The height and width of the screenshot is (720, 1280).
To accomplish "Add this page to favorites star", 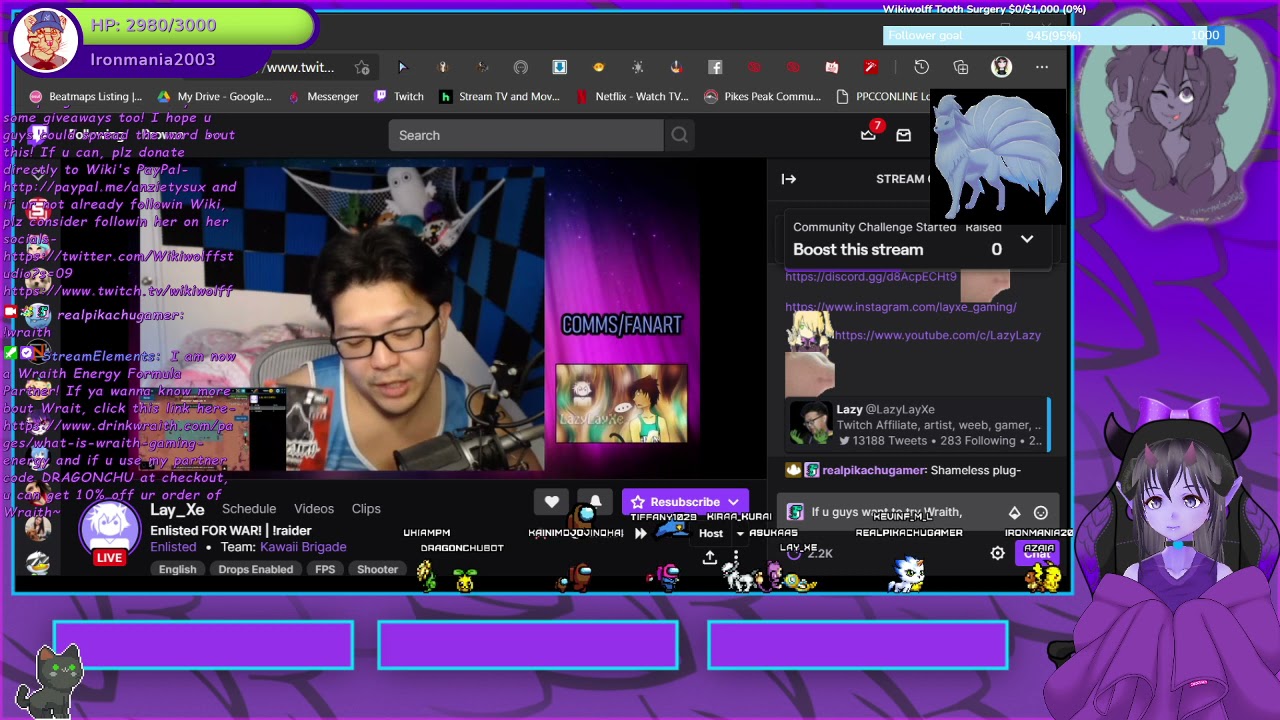I will click(362, 67).
